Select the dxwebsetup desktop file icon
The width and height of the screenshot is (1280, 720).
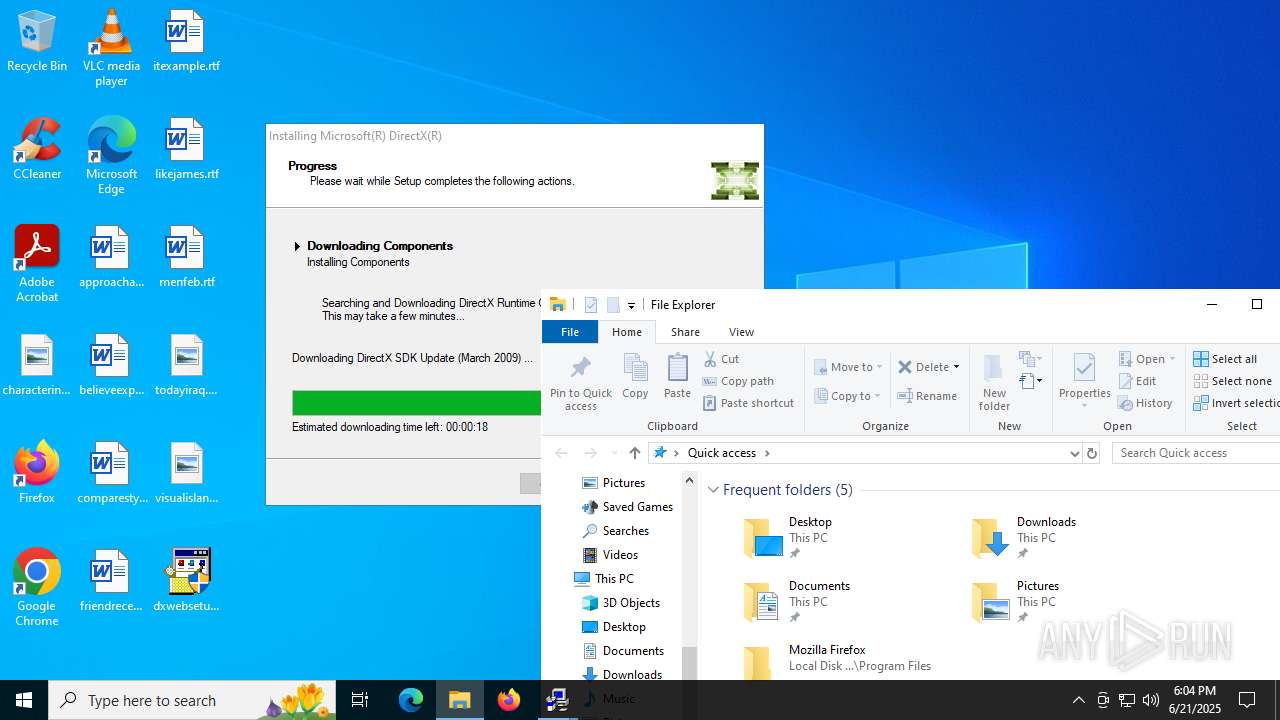(x=186, y=580)
